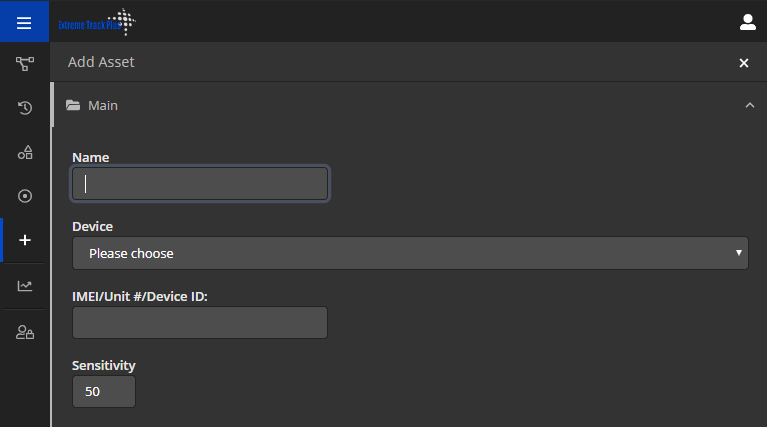
Task: Click the Sensitivity value field showing 50
Action: tap(104, 392)
